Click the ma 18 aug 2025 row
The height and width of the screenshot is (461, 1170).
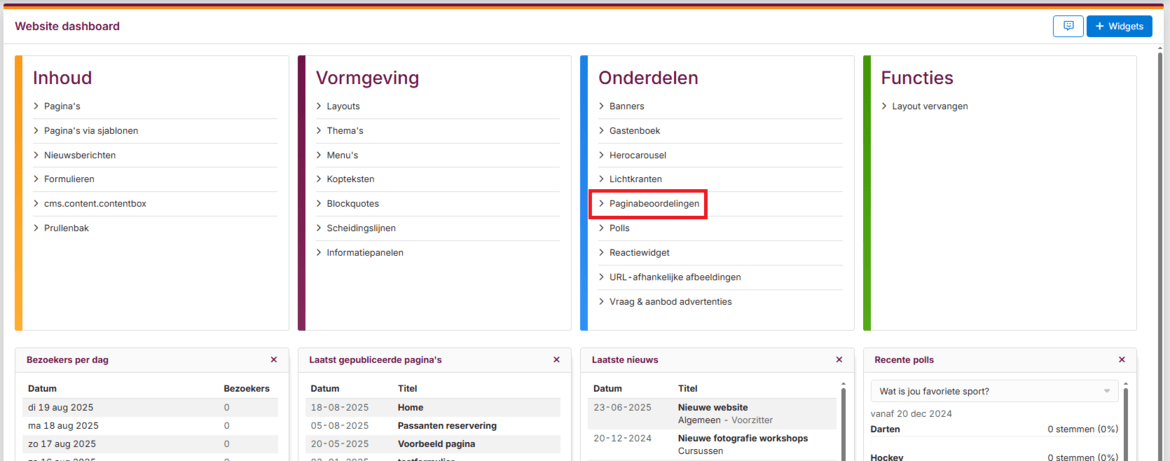(x=150, y=425)
